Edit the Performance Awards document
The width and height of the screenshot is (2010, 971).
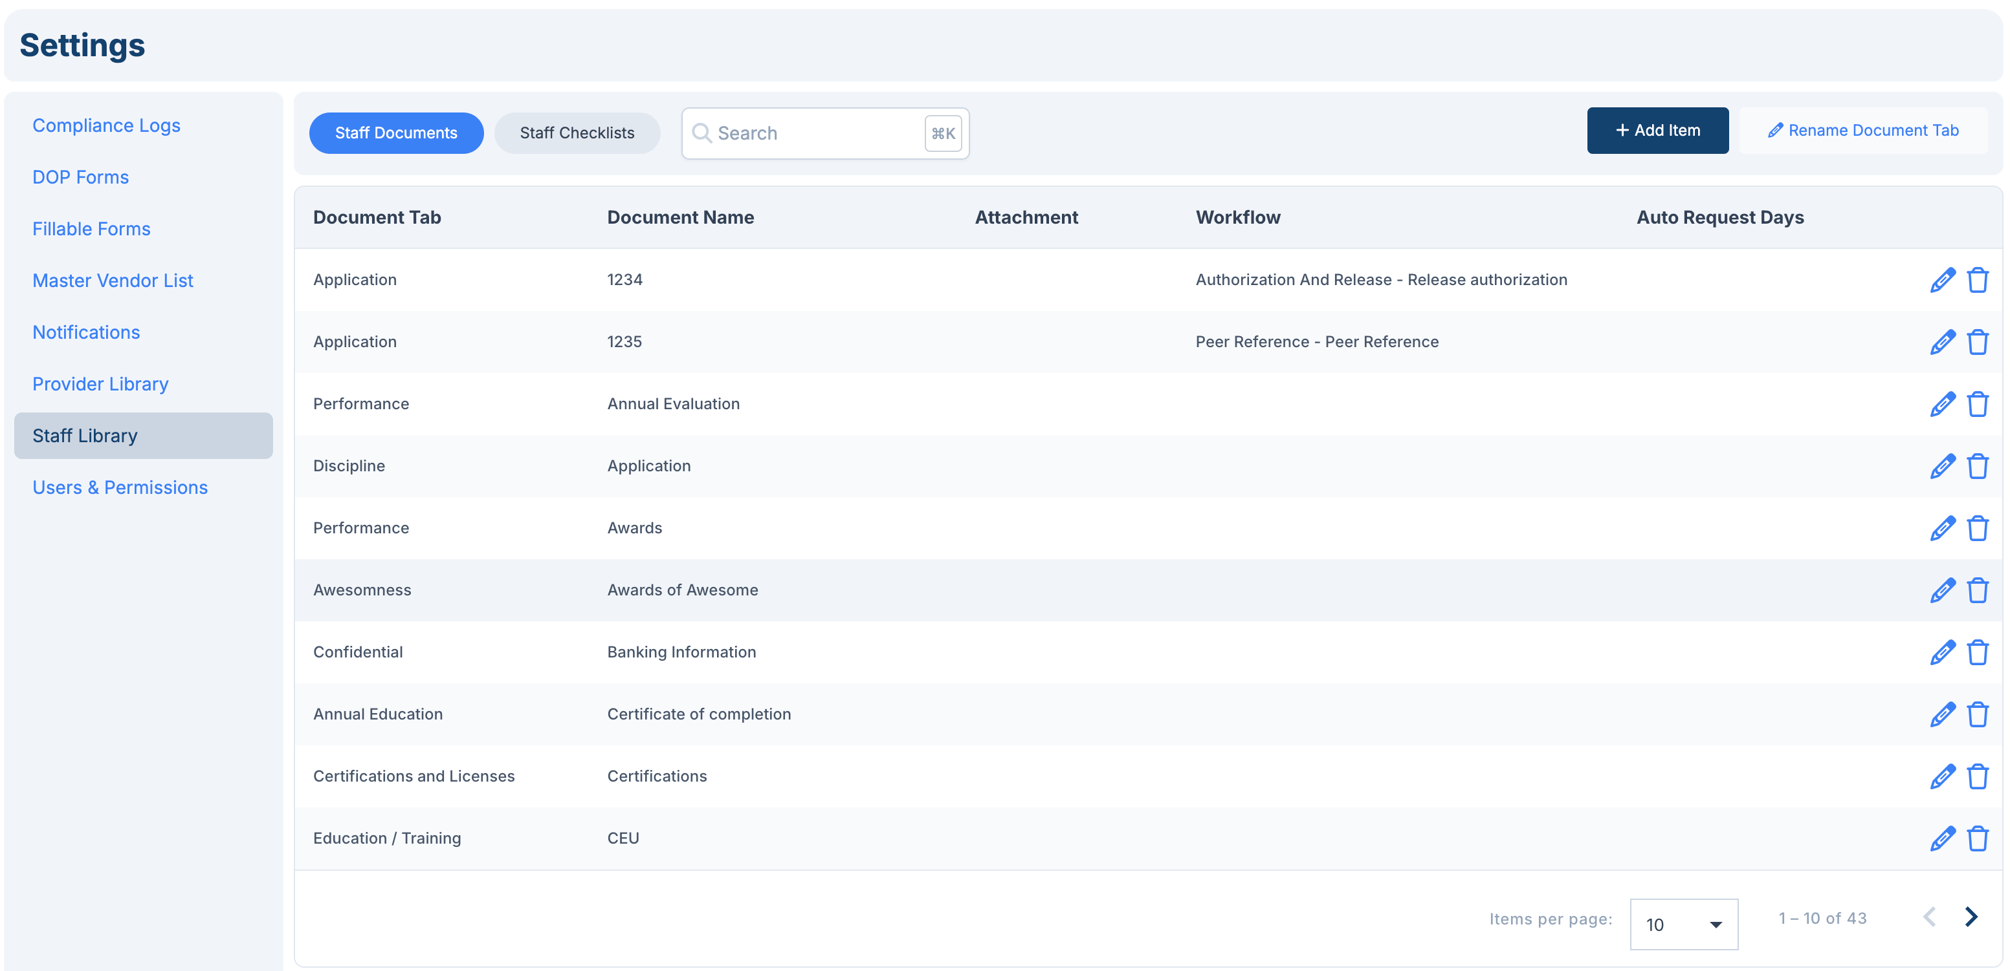pyautogui.click(x=1942, y=528)
